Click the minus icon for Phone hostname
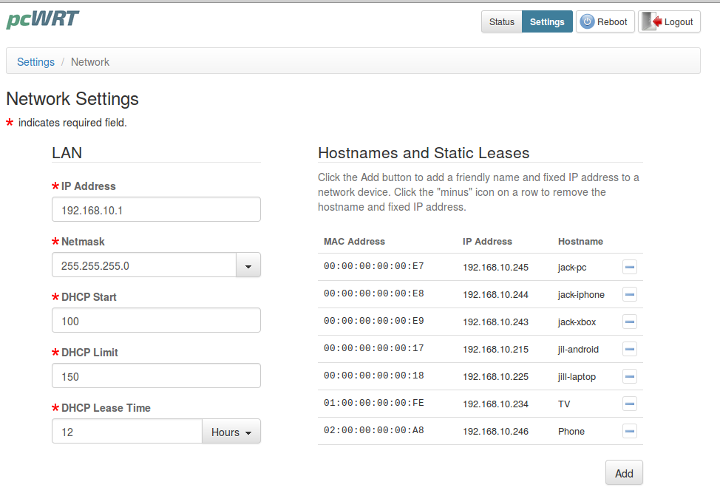Image resolution: width=720 pixels, height=496 pixels. tap(630, 431)
